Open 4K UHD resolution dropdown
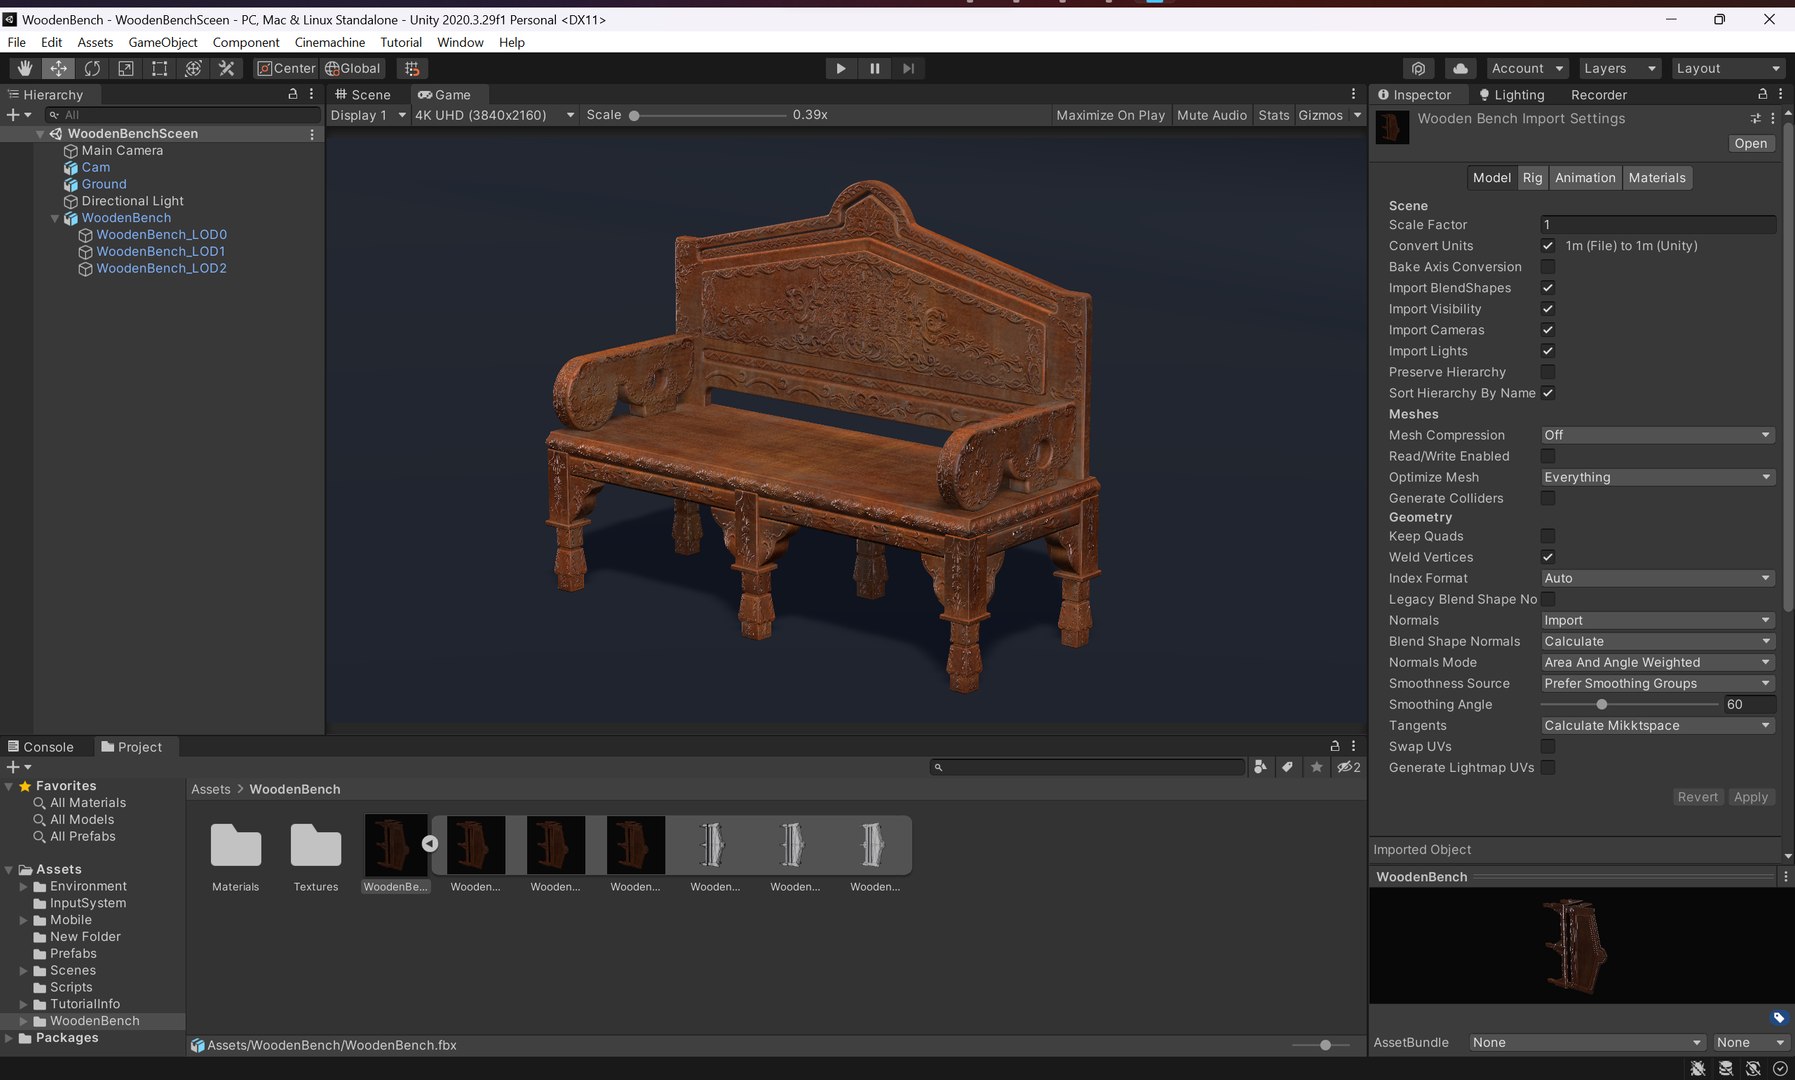The height and width of the screenshot is (1080, 1795). tap(494, 115)
